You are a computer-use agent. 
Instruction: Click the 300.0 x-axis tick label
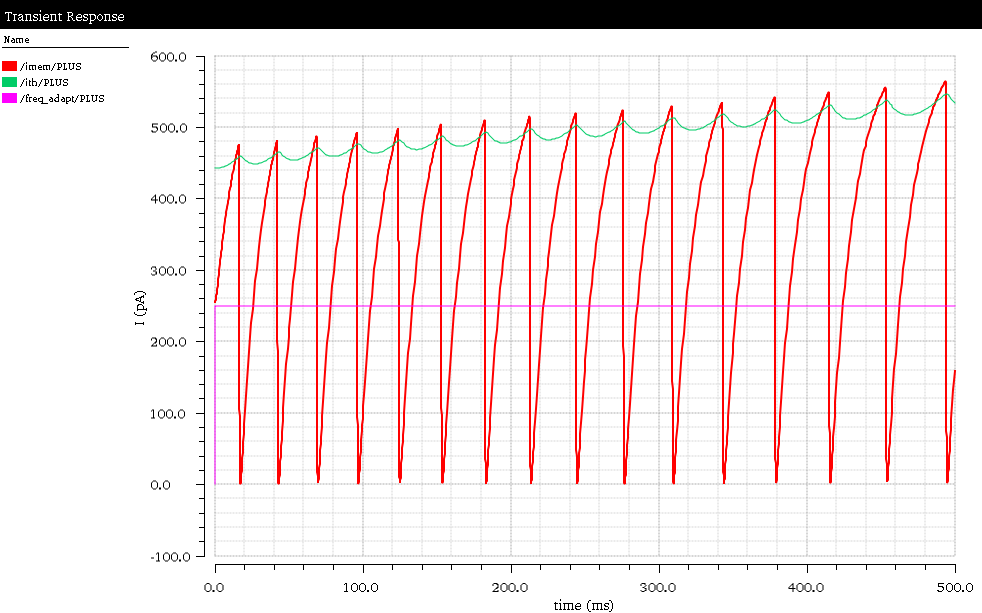(658, 588)
